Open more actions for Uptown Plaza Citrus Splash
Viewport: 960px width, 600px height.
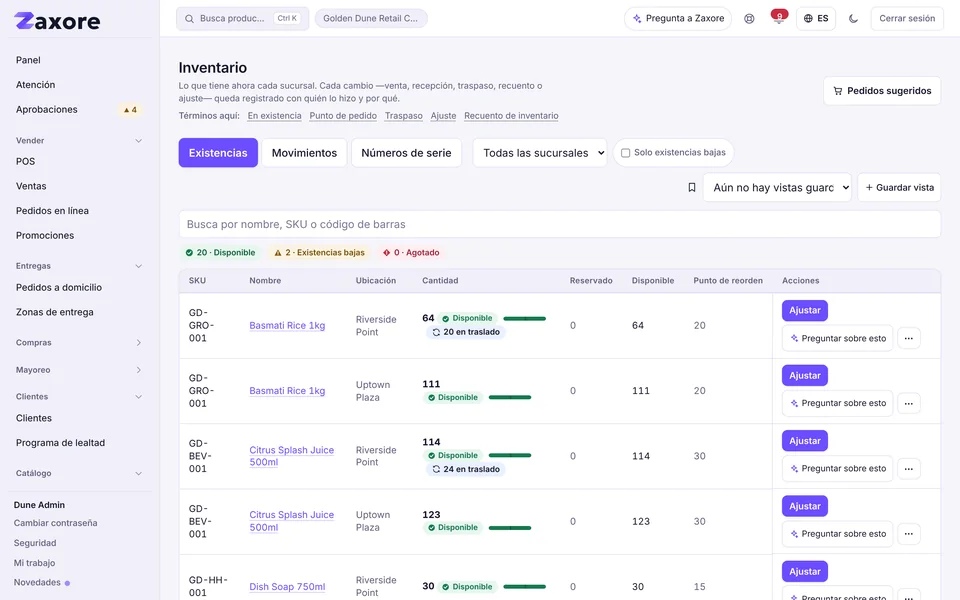click(909, 534)
